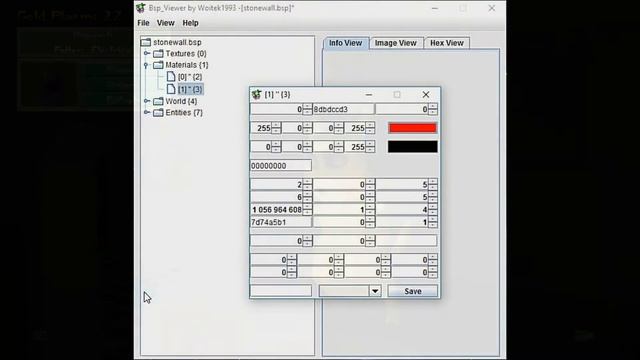Minimize the [1] '' (3) dialog window
Viewport: 640px width, 360px height.
[x=369, y=94]
